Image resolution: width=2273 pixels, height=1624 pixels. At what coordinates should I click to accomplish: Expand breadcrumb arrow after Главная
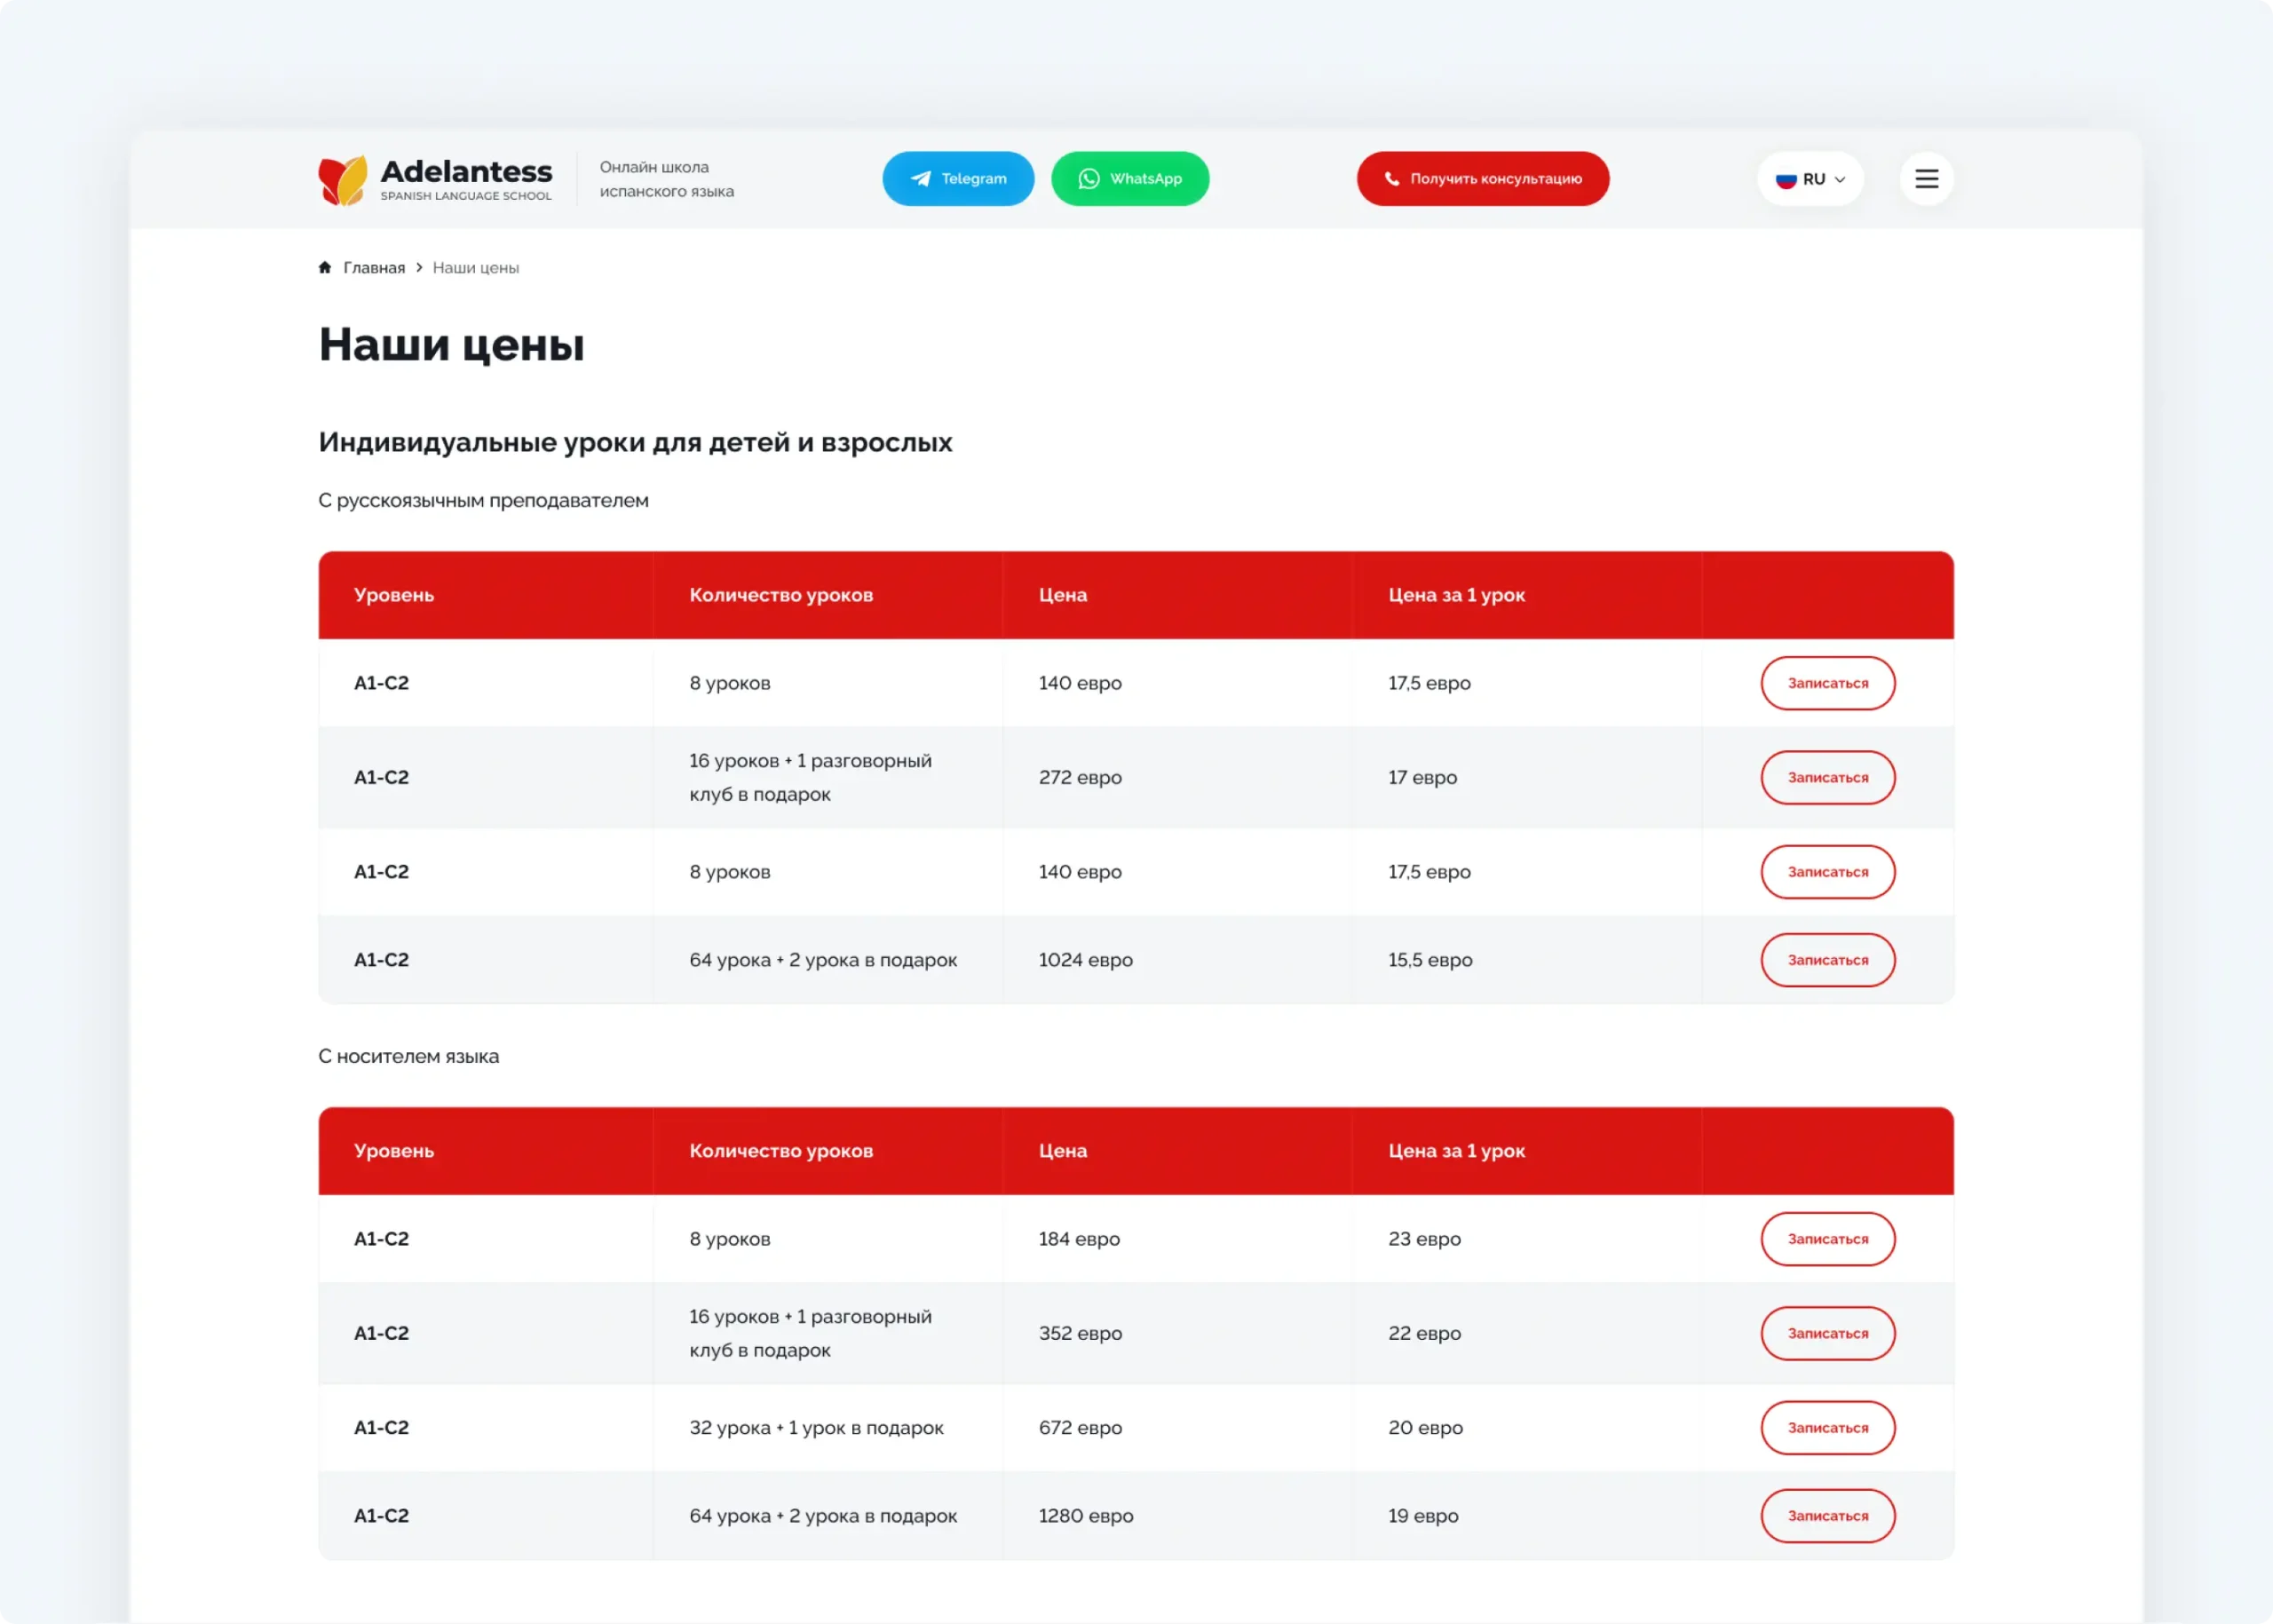pyautogui.click(x=419, y=268)
